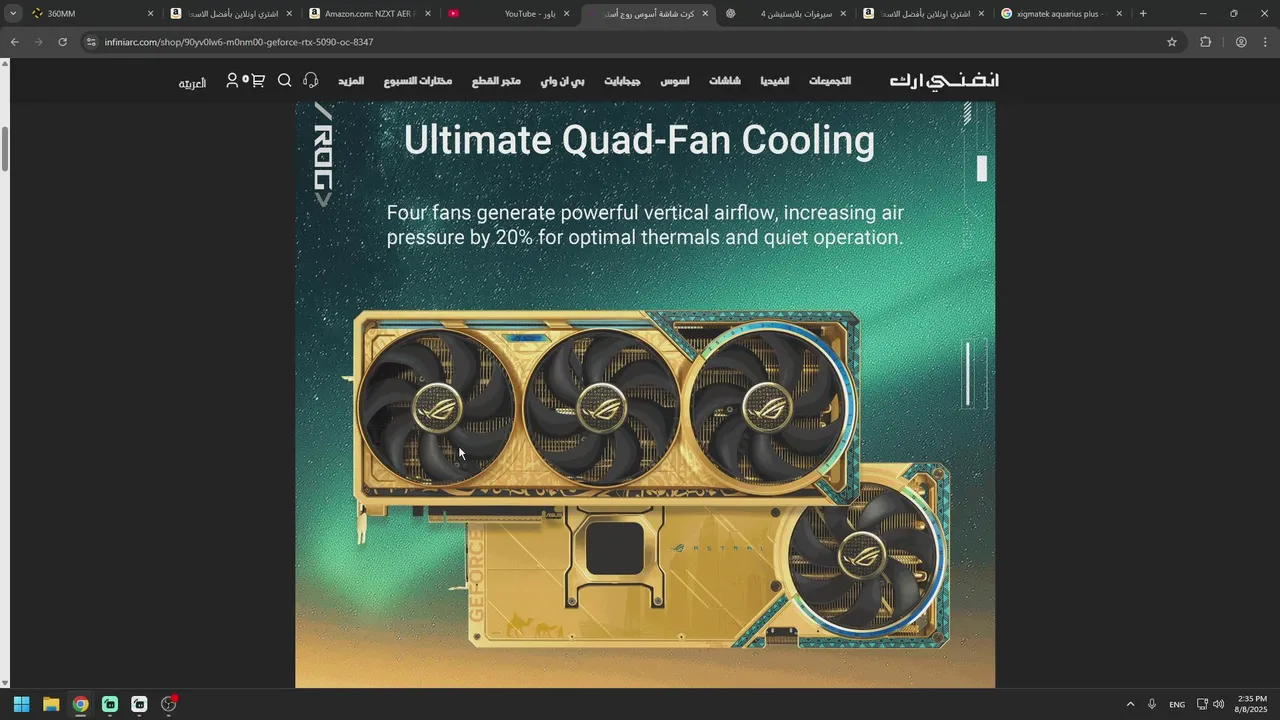Go back to previous page

(14, 42)
